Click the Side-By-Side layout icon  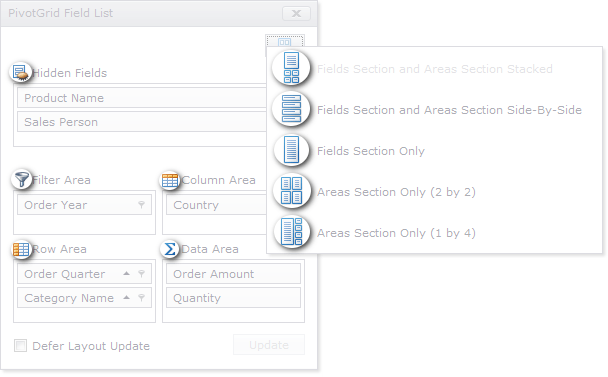click(291, 109)
